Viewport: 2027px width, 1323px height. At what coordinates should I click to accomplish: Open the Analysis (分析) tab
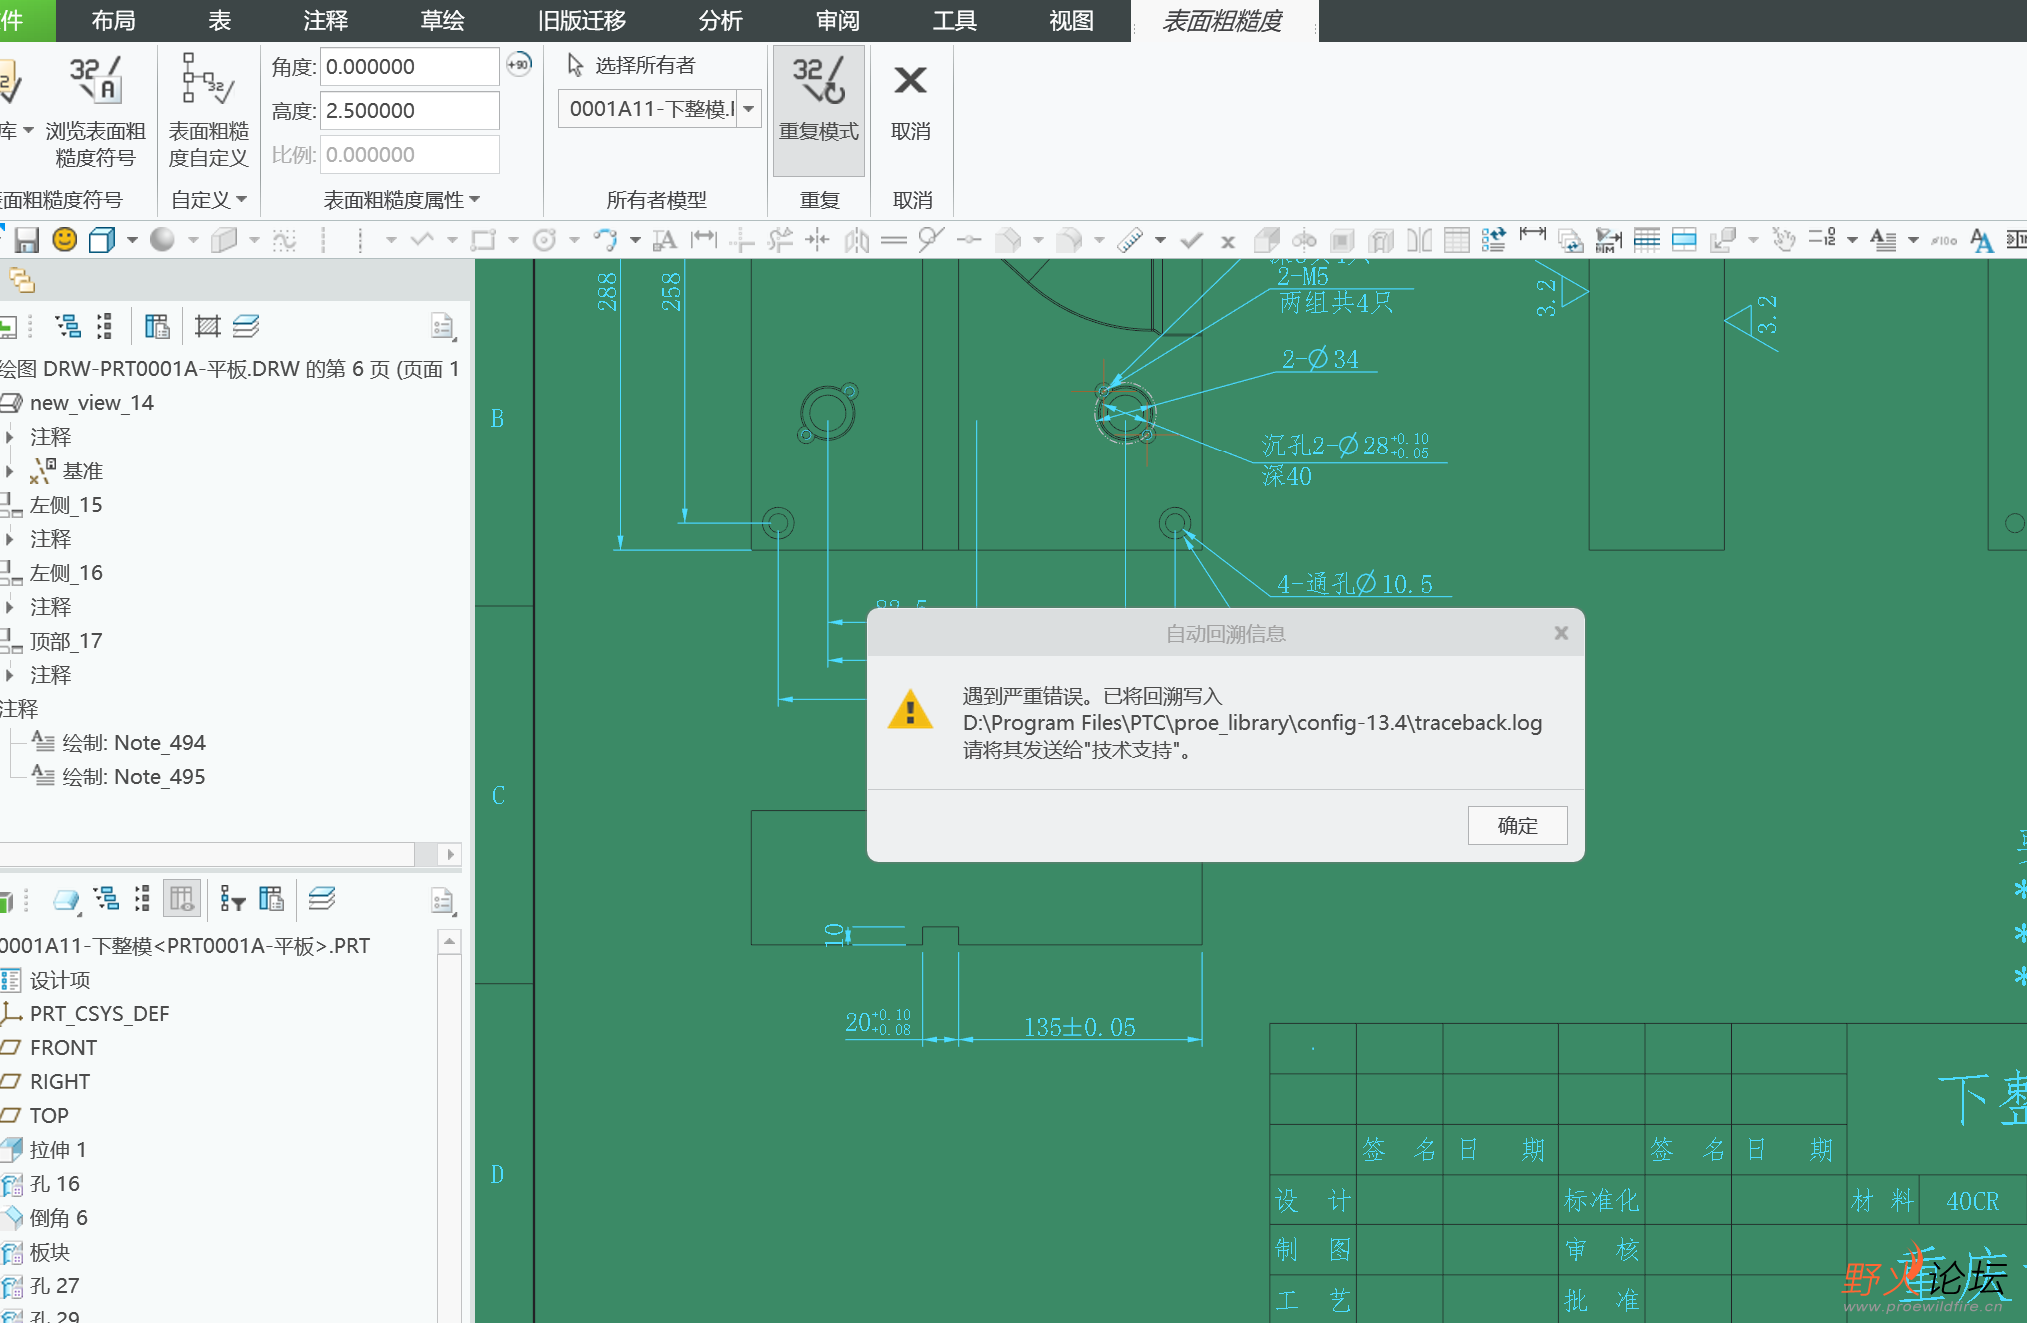click(x=721, y=21)
